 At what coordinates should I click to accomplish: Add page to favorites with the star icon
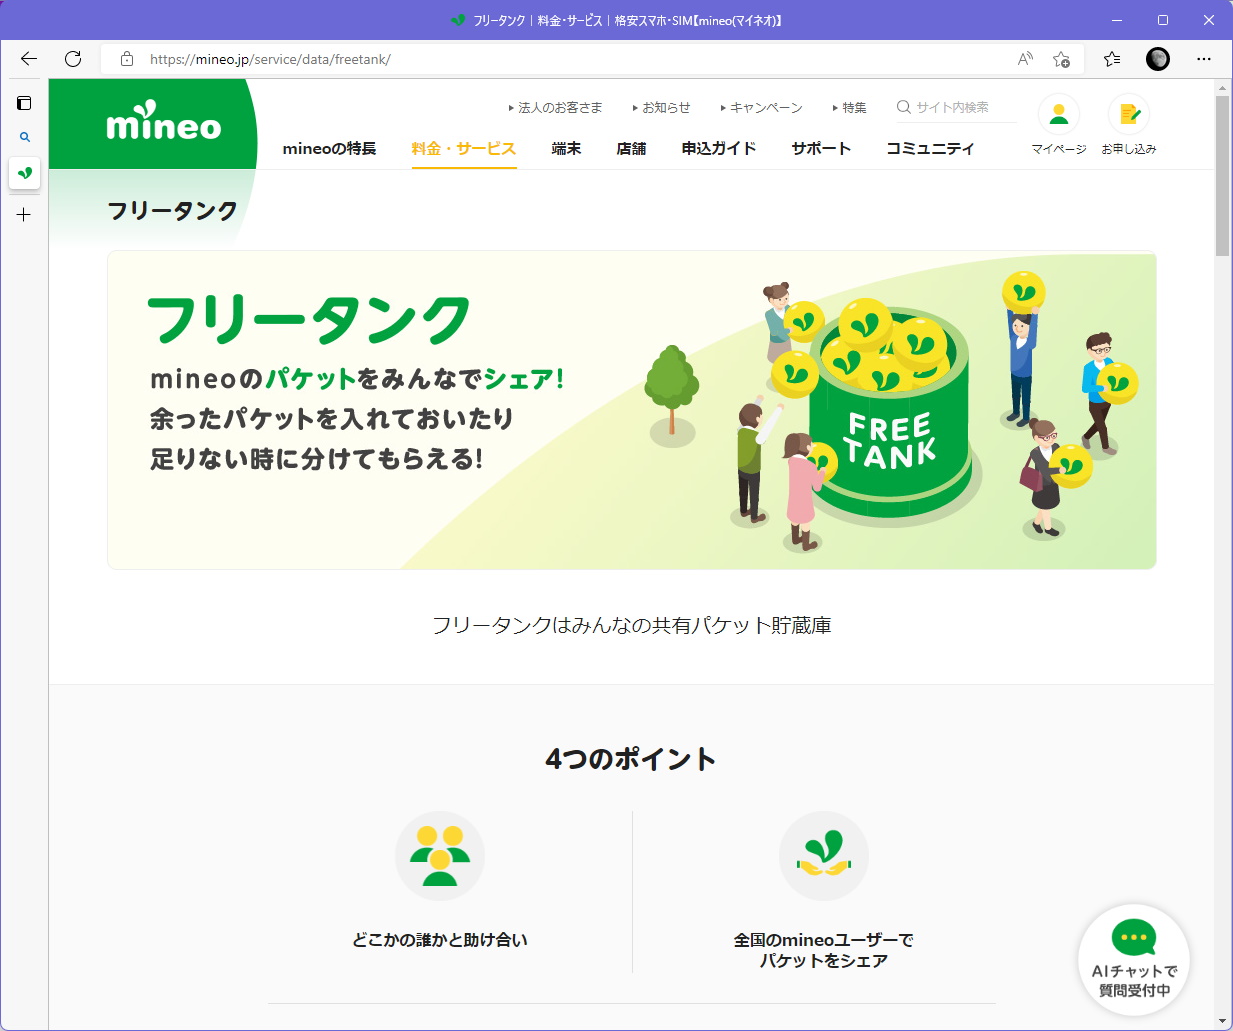pos(1062,59)
